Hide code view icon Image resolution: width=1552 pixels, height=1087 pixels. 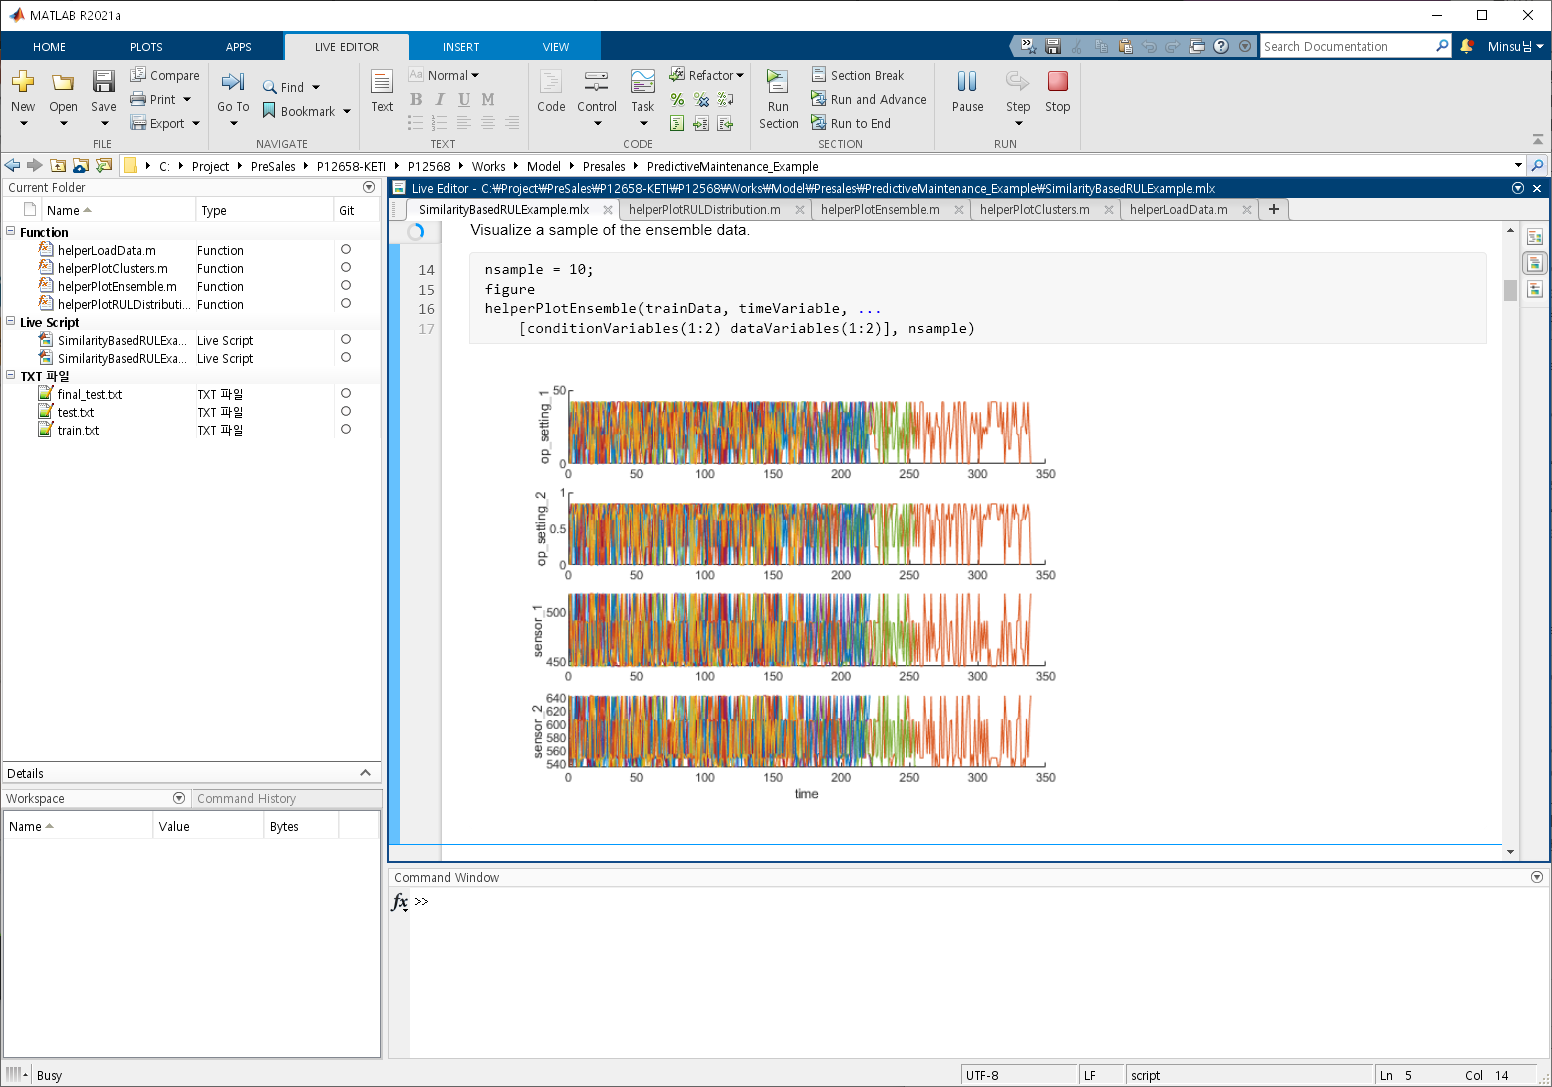(1534, 289)
